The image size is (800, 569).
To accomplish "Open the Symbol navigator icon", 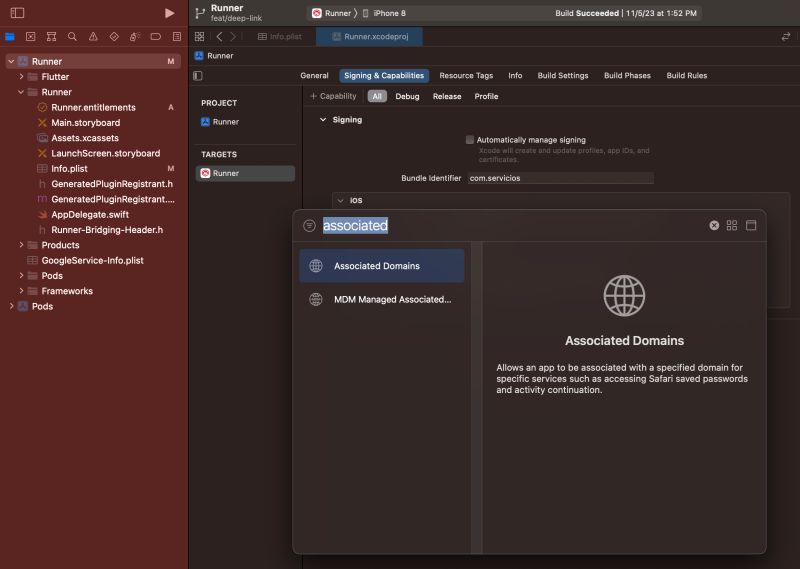I will click(x=52, y=37).
